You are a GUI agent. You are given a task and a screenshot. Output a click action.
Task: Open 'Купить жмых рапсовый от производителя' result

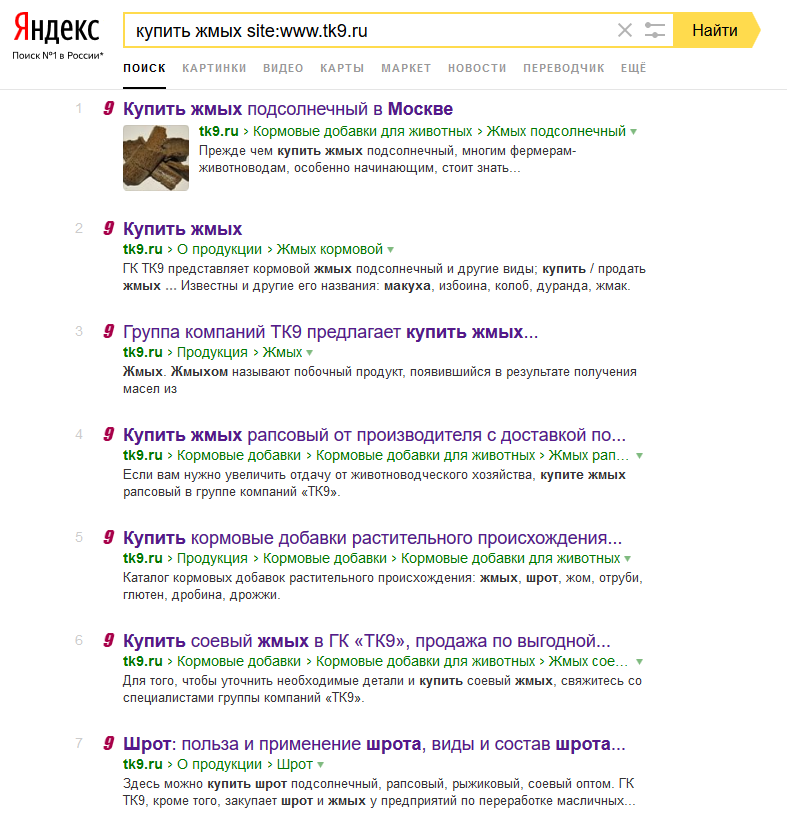coord(374,435)
